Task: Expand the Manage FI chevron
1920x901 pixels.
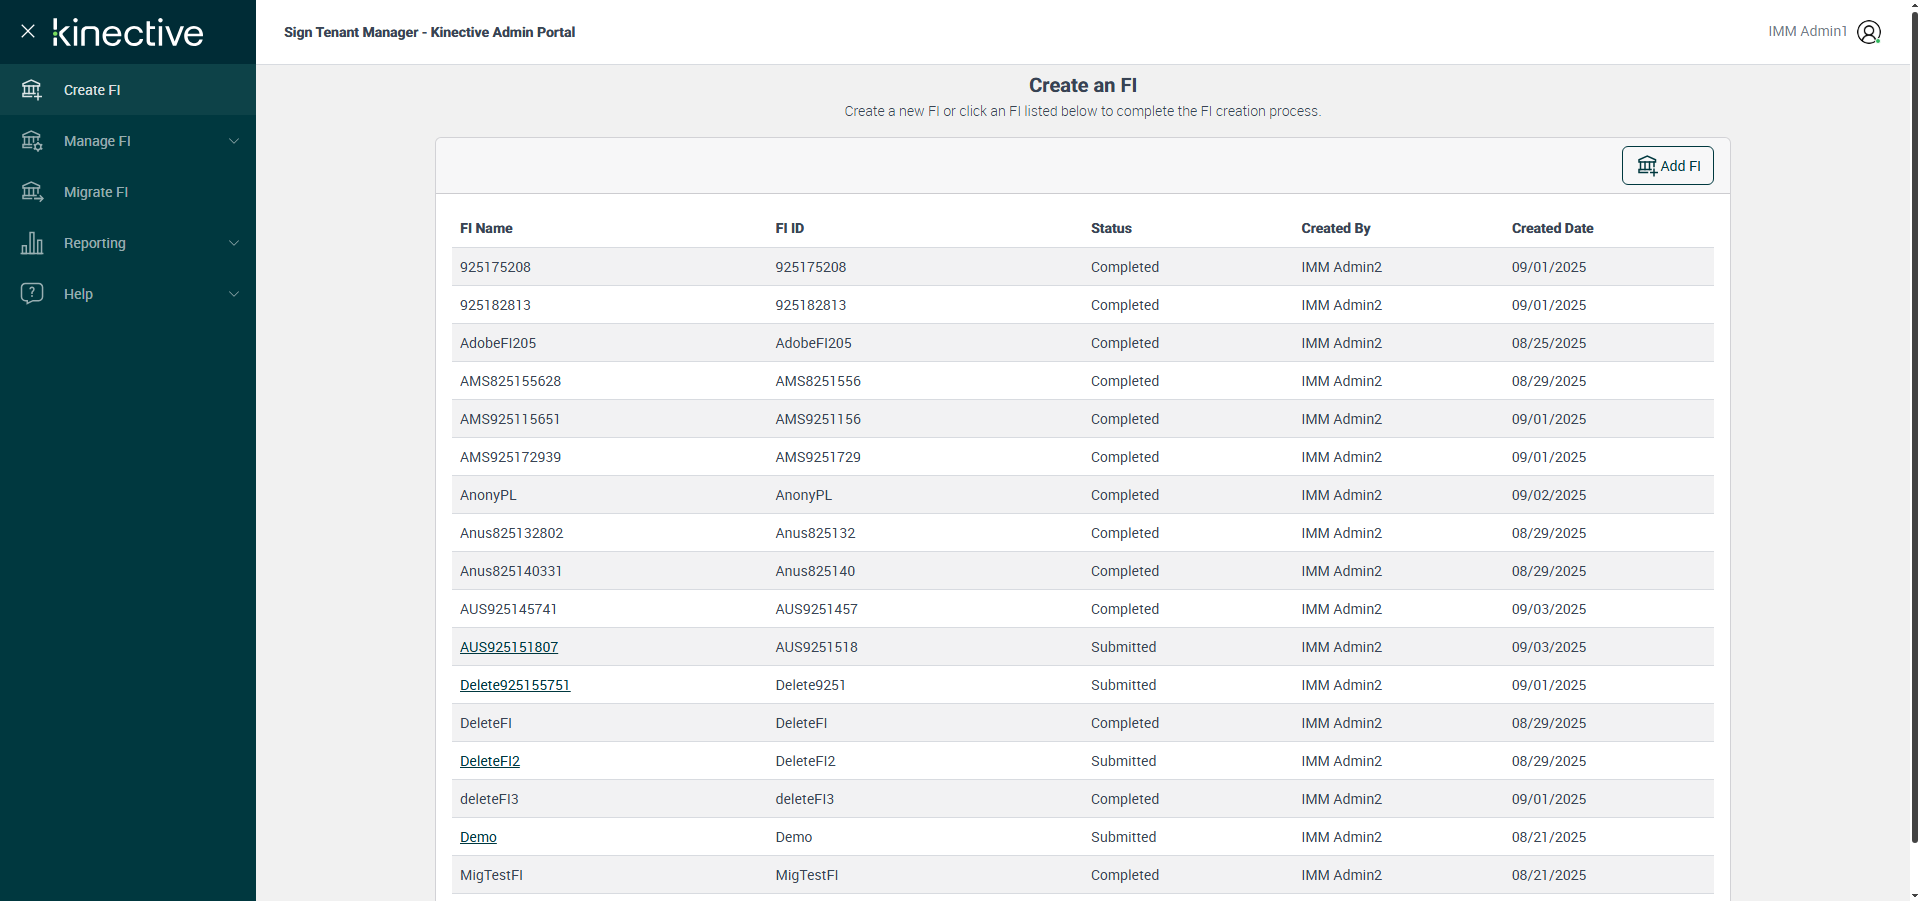Action: (234, 141)
